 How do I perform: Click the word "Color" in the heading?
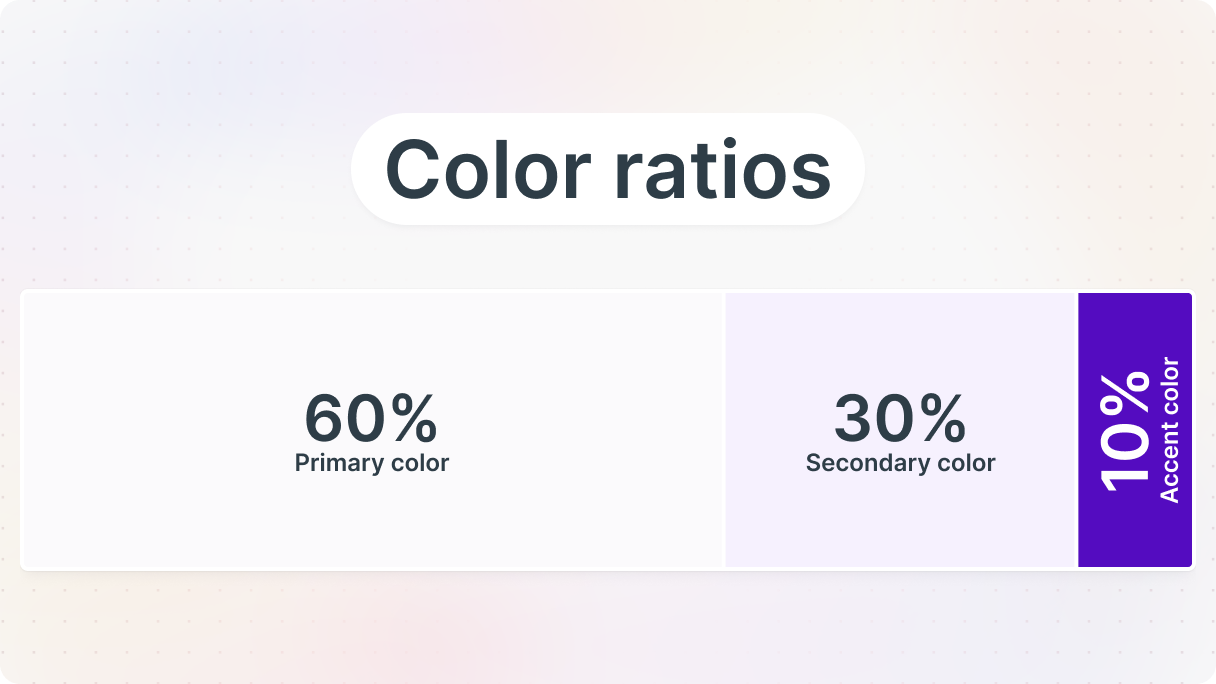(x=487, y=169)
